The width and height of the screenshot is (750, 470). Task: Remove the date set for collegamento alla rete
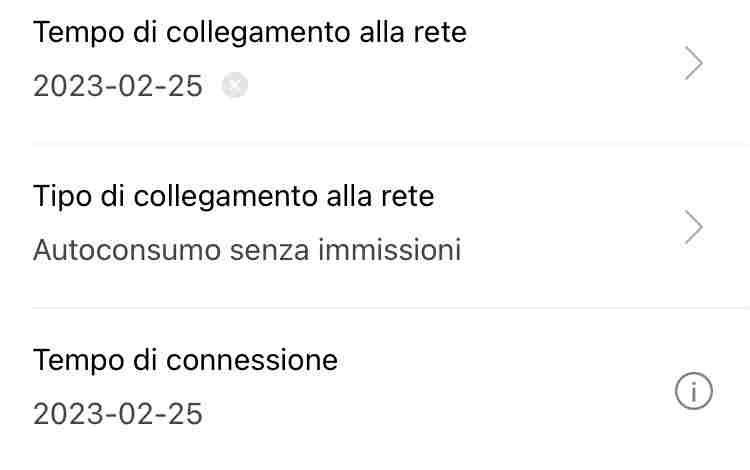click(x=235, y=86)
